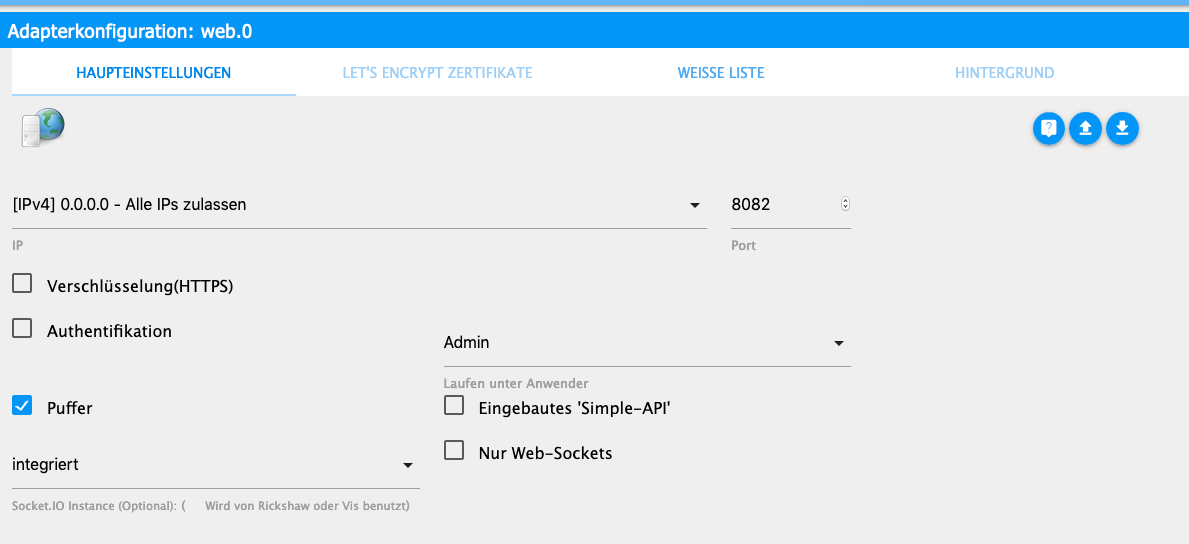Decrease the Port value with down arrow
The image size is (1189, 544).
coord(845,208)
